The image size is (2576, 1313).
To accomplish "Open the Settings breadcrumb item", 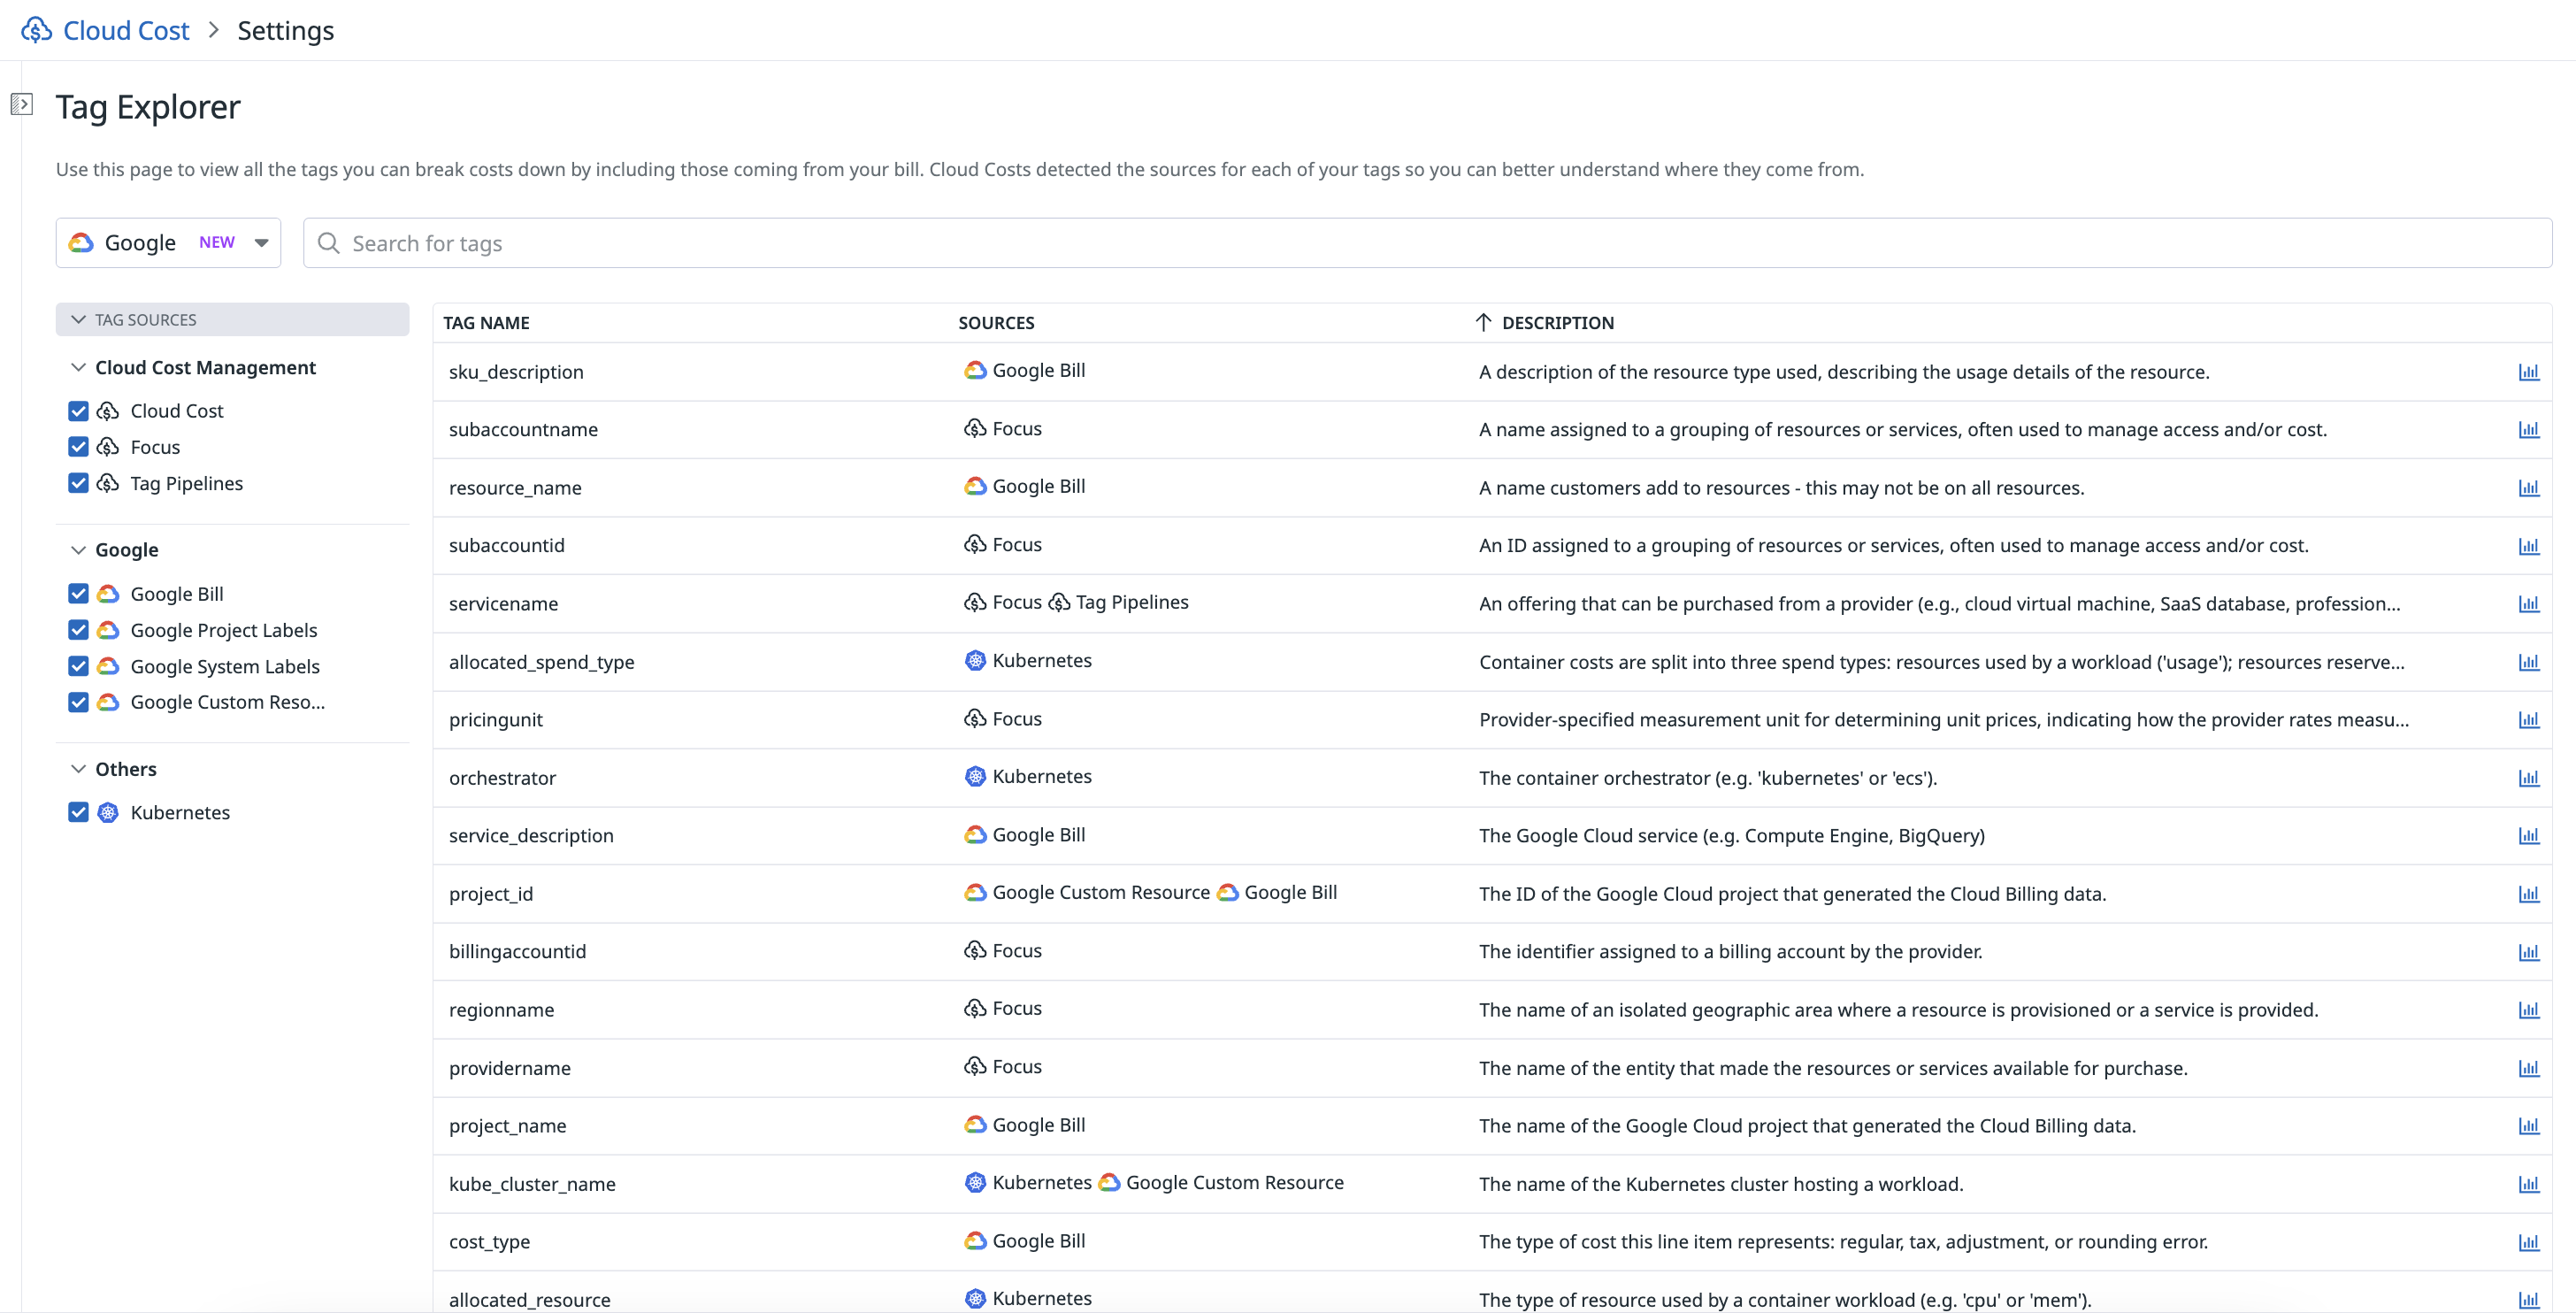I will click(284, 30).
